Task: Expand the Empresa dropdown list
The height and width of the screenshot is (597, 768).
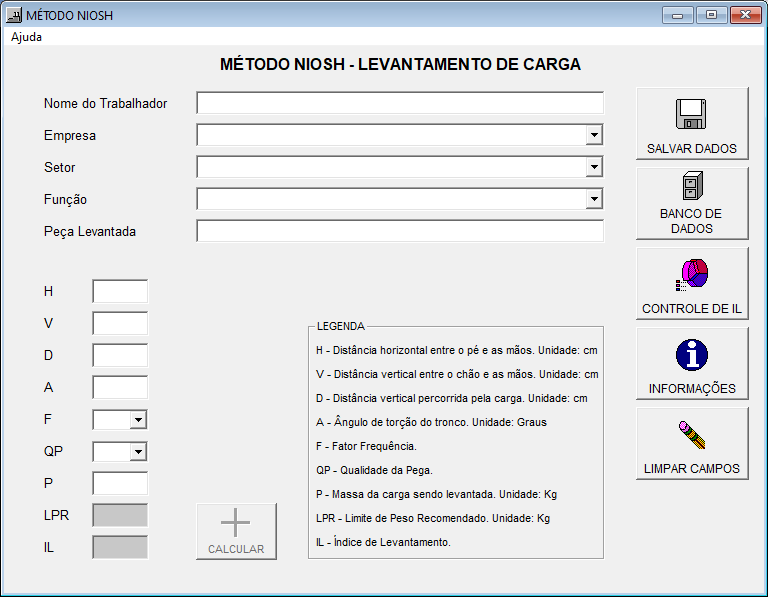Action: tap(594, 135)
